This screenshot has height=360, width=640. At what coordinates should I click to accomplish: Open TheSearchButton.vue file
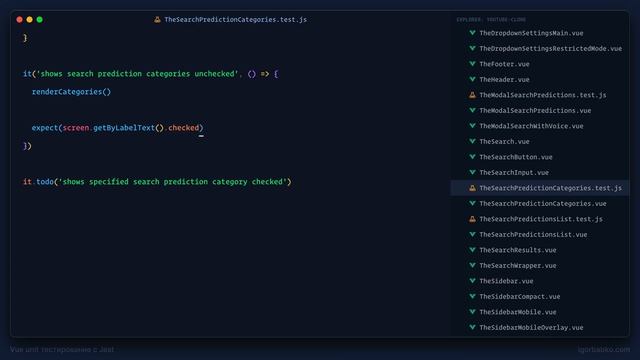tap(516, 157)
